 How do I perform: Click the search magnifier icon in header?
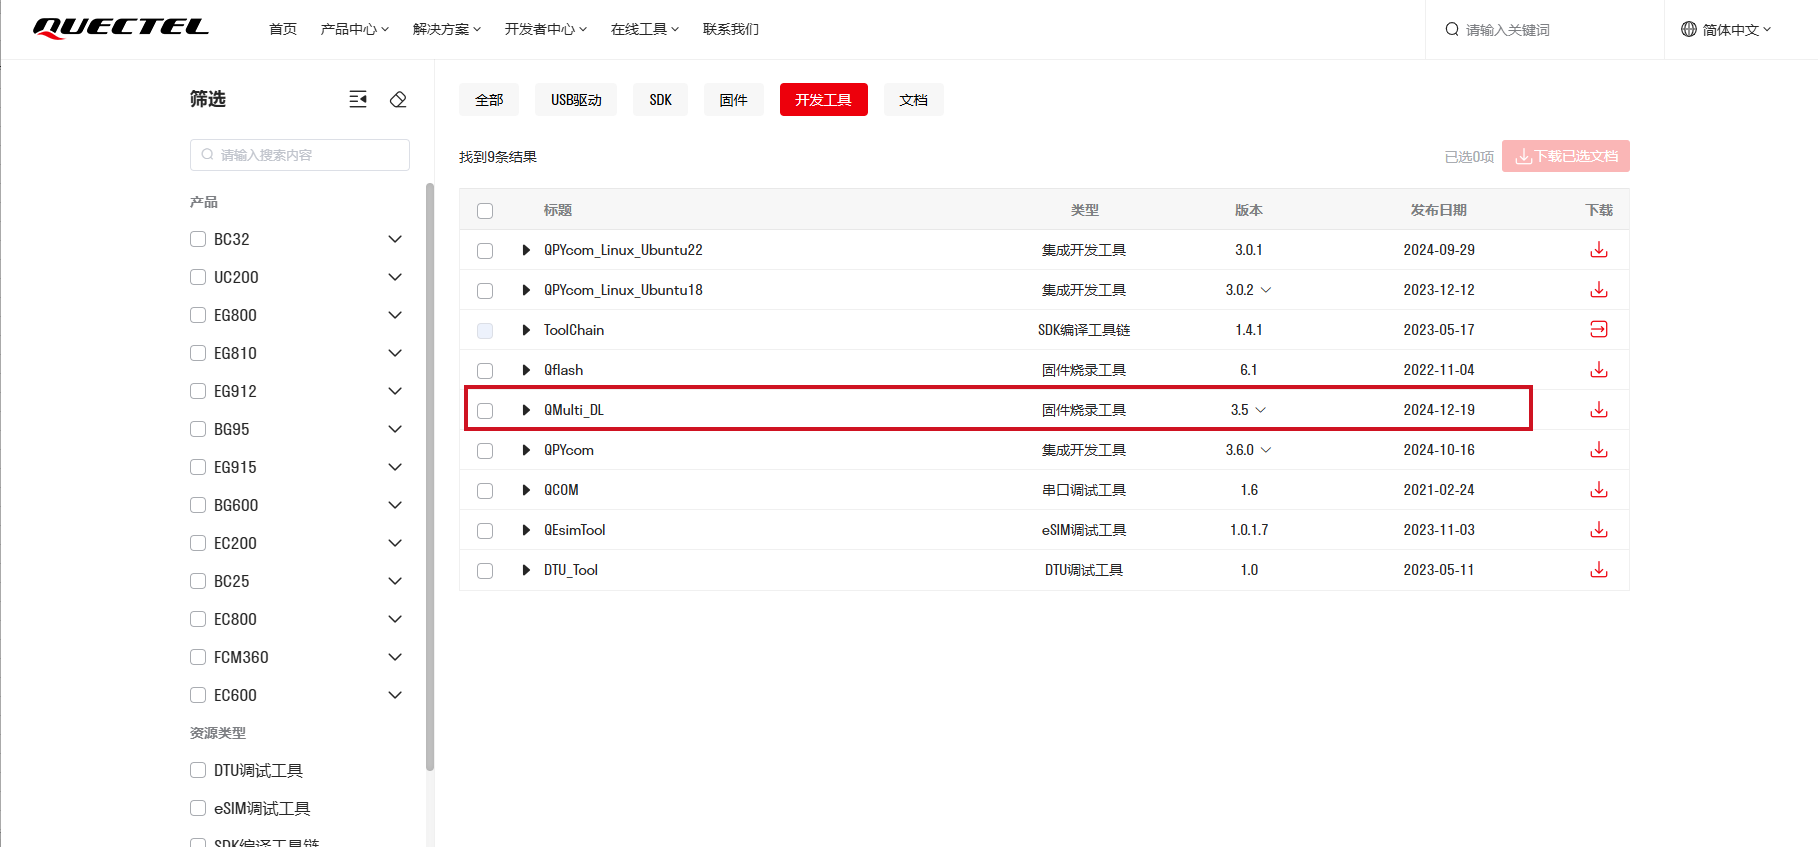1452,29
